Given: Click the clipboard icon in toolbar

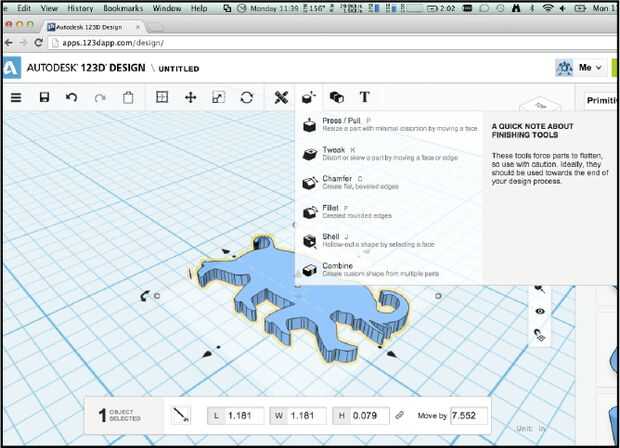Looking at the screenshot, I should [x=128, y=97].
